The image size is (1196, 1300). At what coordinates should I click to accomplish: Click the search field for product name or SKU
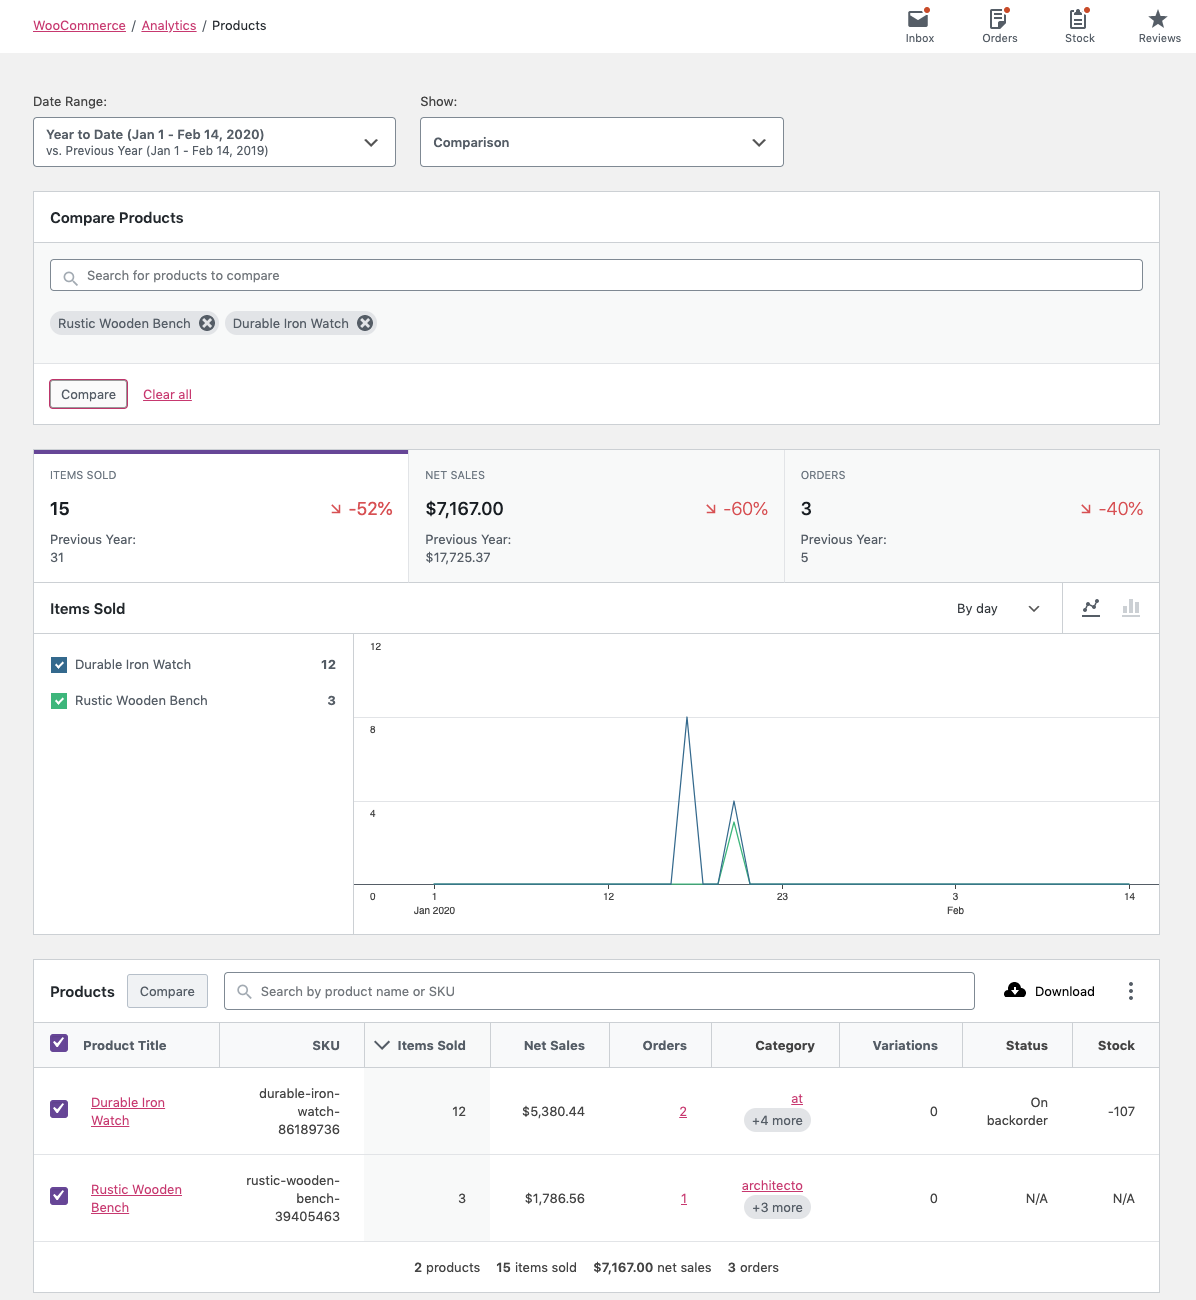pos(598,990)
